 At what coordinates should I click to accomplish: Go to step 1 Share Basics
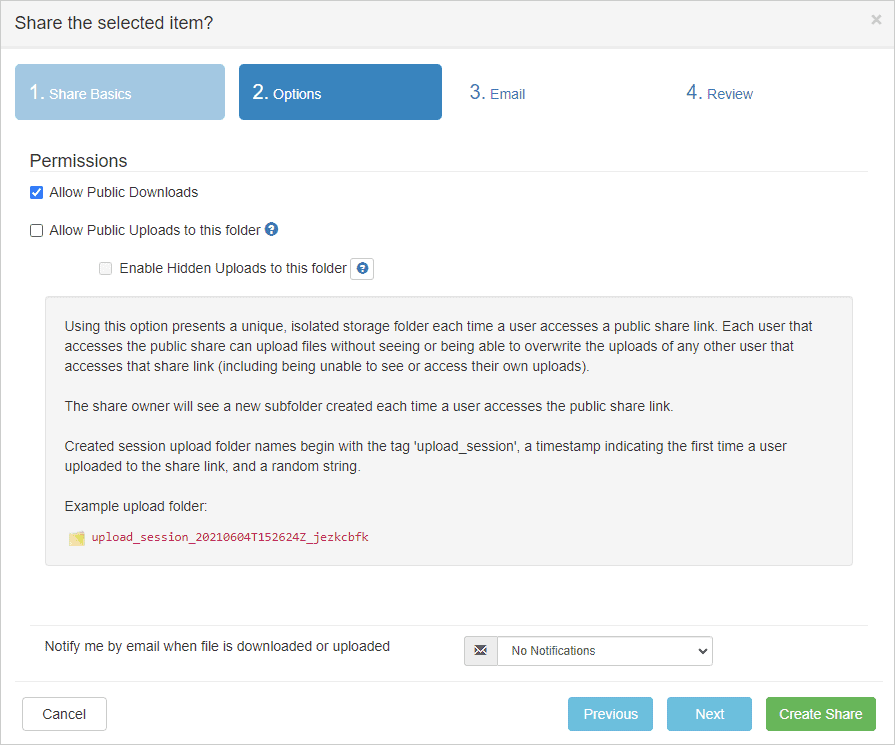tap(120, 93)
